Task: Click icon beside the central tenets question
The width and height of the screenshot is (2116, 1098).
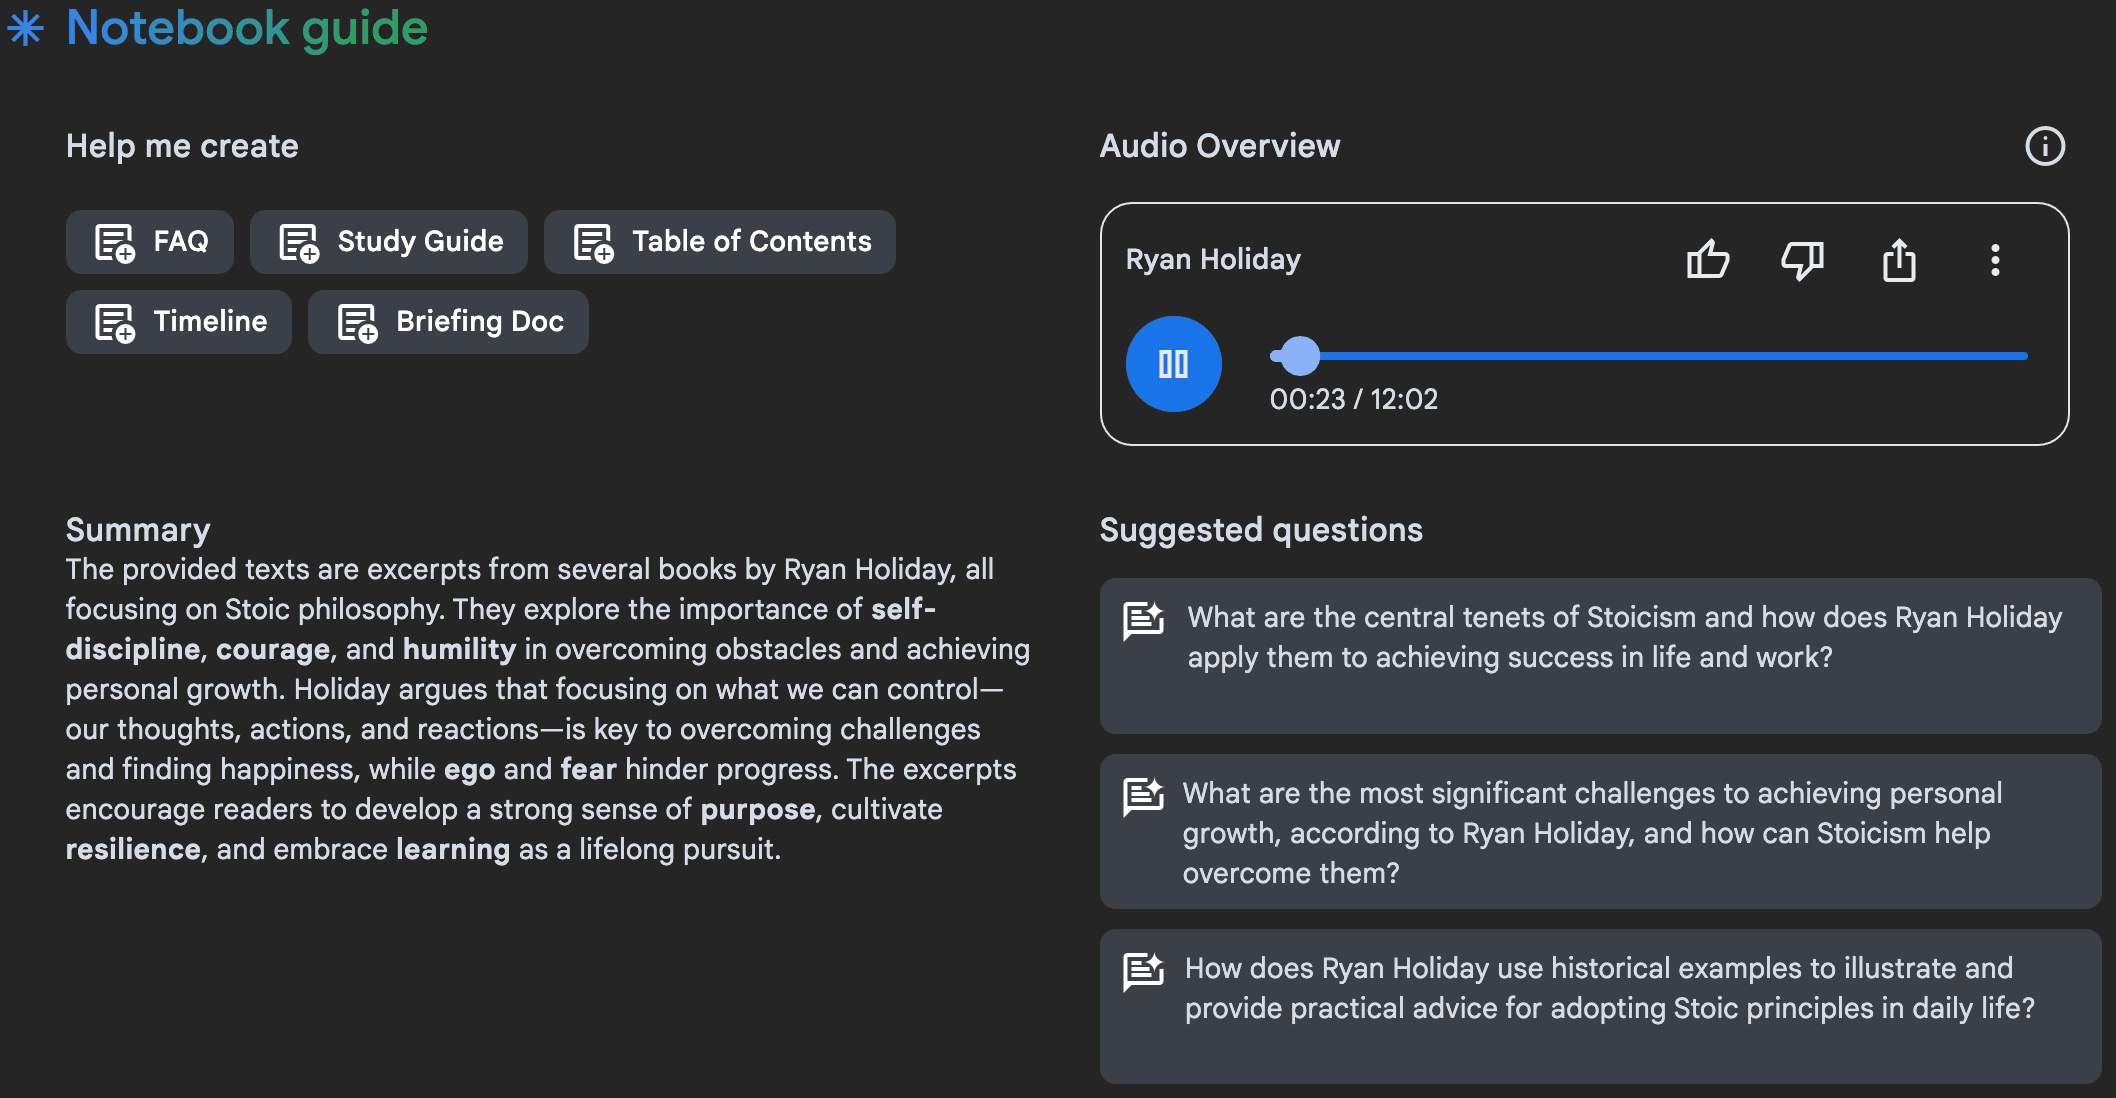Action: point(1143,620)
